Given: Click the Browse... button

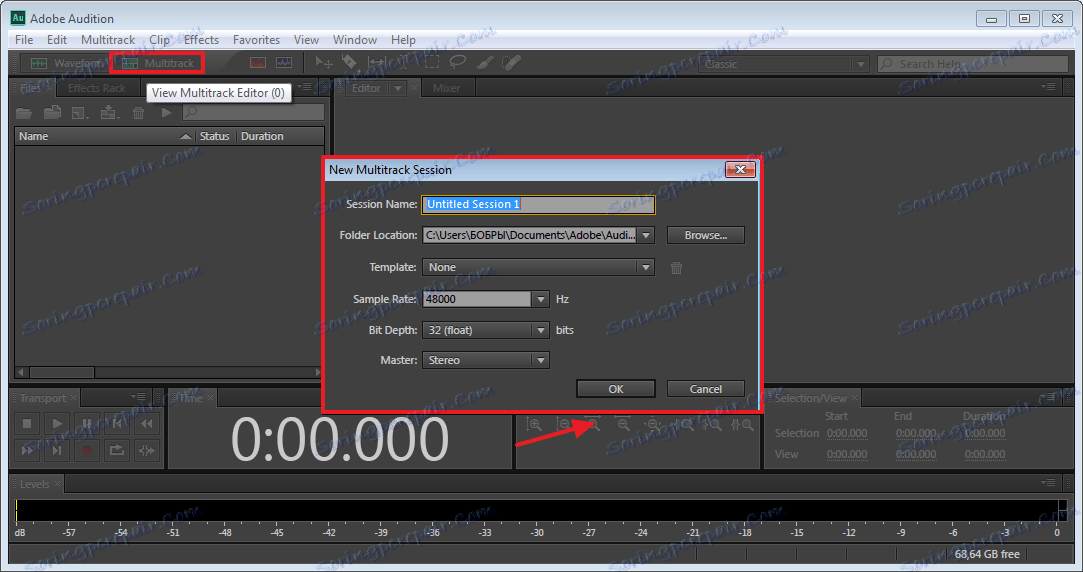Looking at the screenshot, I should coord(705,236).
